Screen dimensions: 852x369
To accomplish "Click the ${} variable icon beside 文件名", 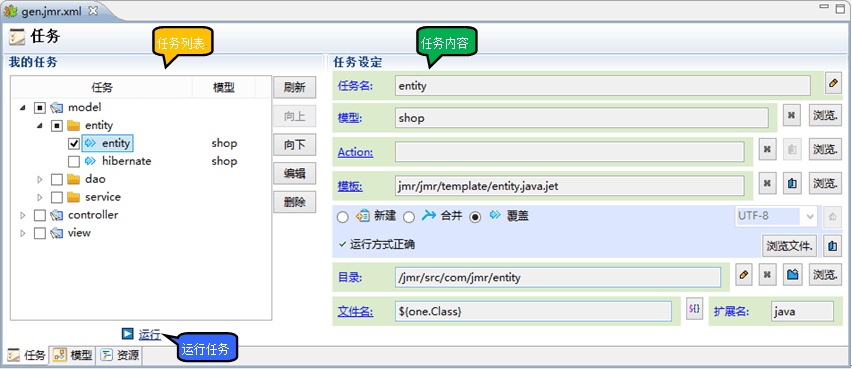I will click(x=694, y=309).
